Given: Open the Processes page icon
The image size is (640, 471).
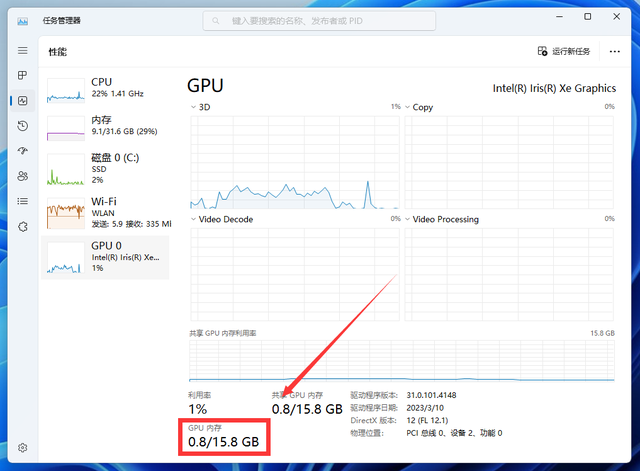Looking at the screenshot, I should [x=22, y=76].
